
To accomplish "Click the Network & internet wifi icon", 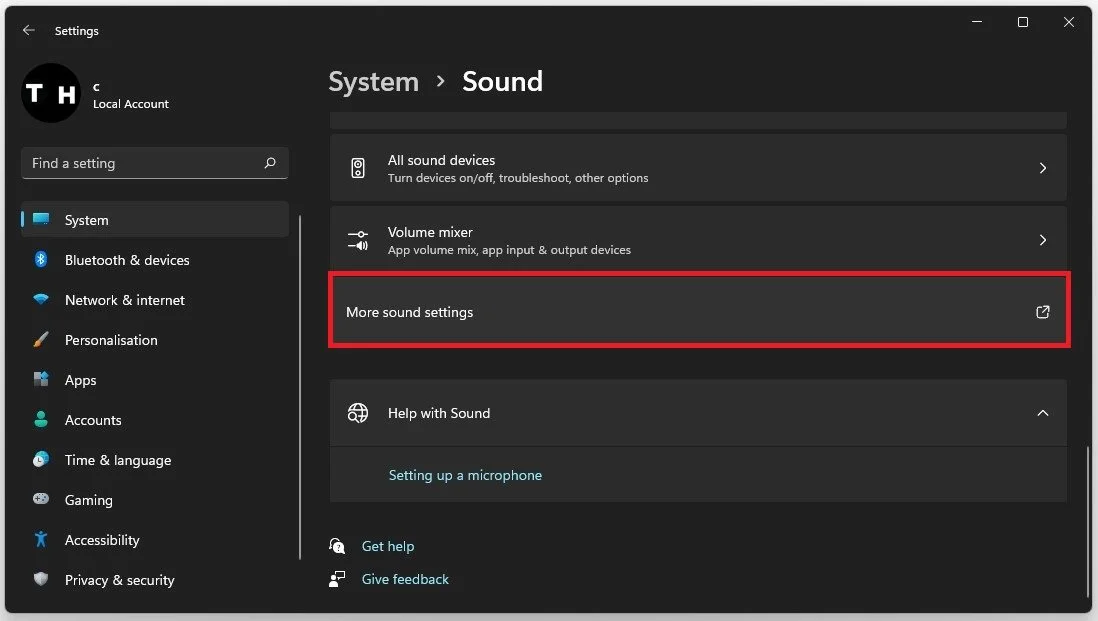I will pyautogui.click(x=41, y=300).
